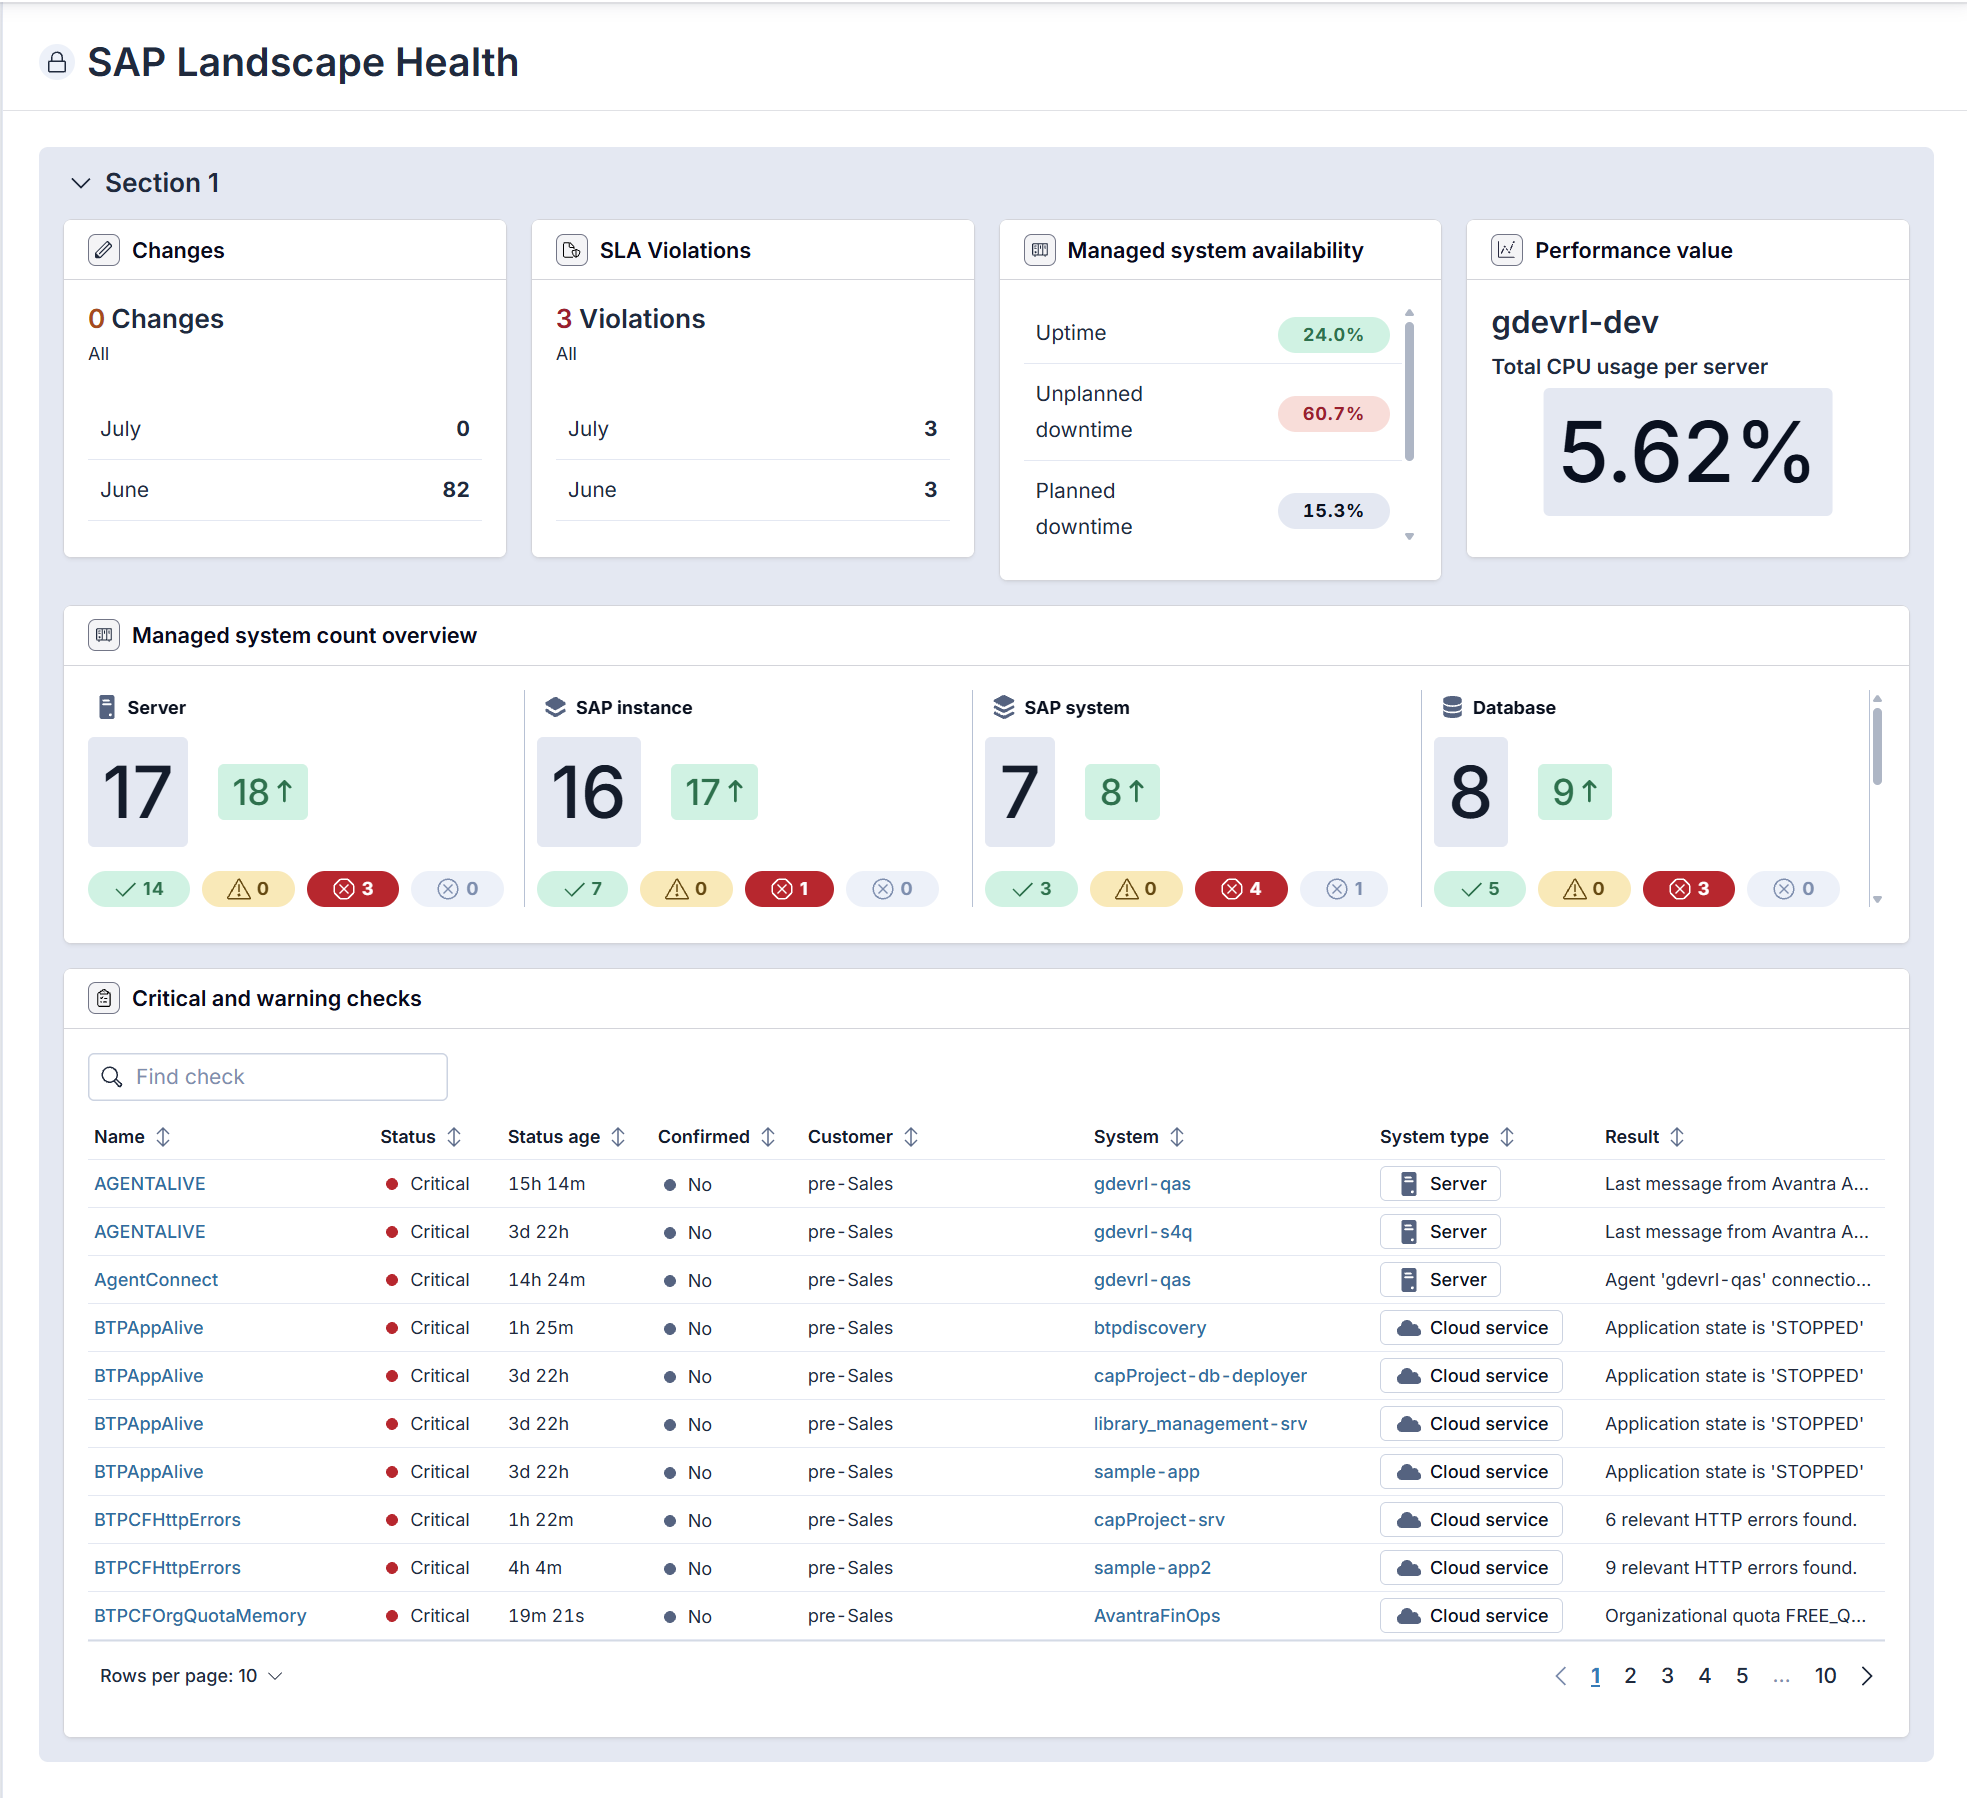
Task: Click the Managed system availability icon
Action: click(x=1040, y=250)
